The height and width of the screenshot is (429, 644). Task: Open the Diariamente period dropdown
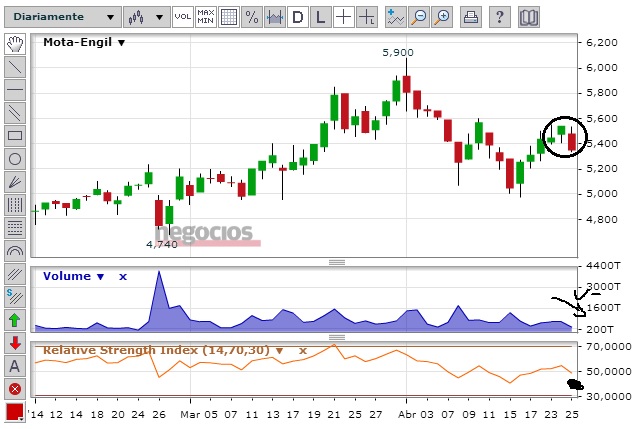tap(63, 17)
